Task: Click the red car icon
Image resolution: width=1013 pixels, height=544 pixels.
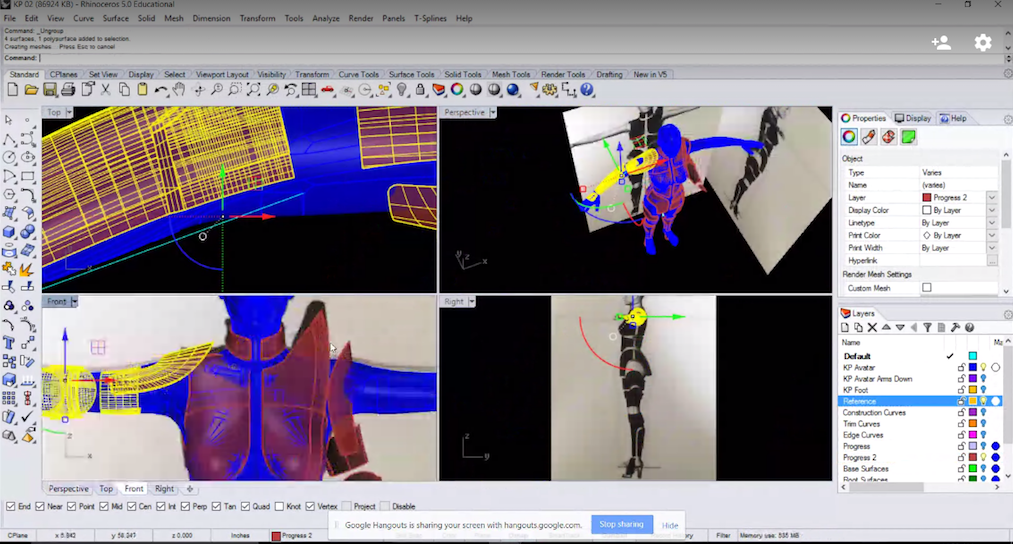Action: coord(328,90)
